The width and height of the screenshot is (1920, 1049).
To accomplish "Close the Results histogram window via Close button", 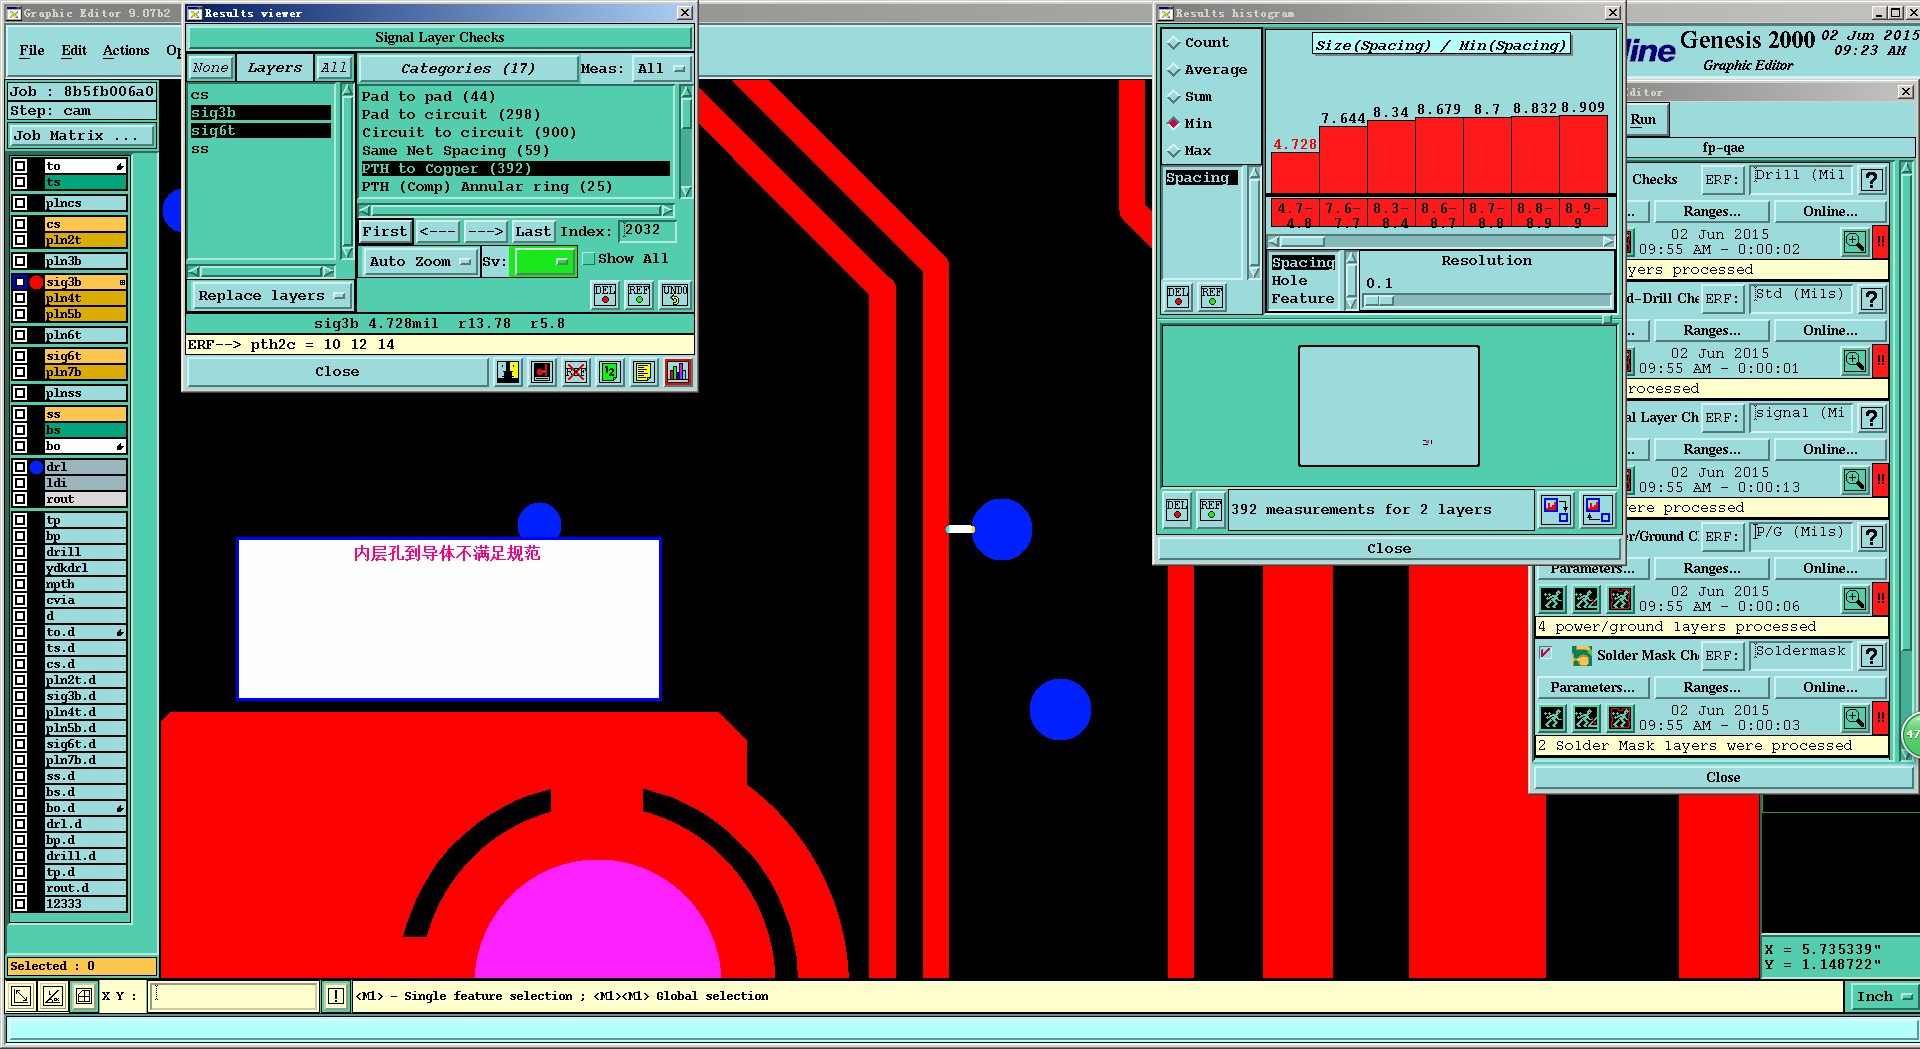I will click(x=1389, y=549).
